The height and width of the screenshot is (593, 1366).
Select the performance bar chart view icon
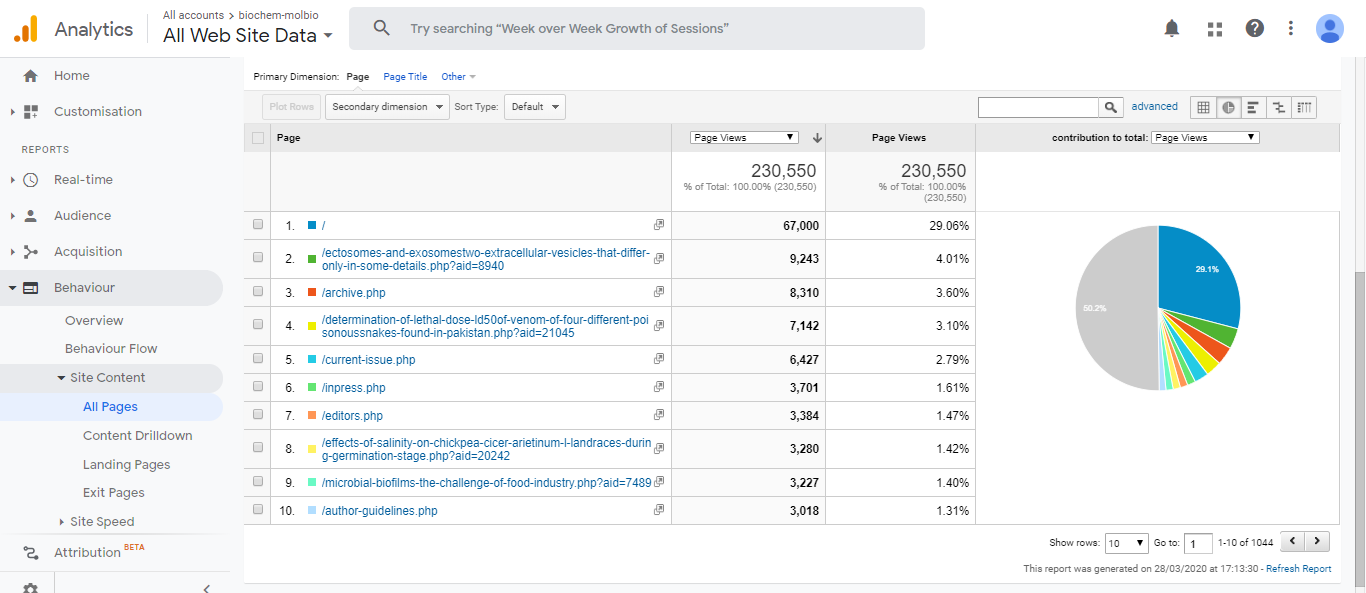(x=1253, y=107)
